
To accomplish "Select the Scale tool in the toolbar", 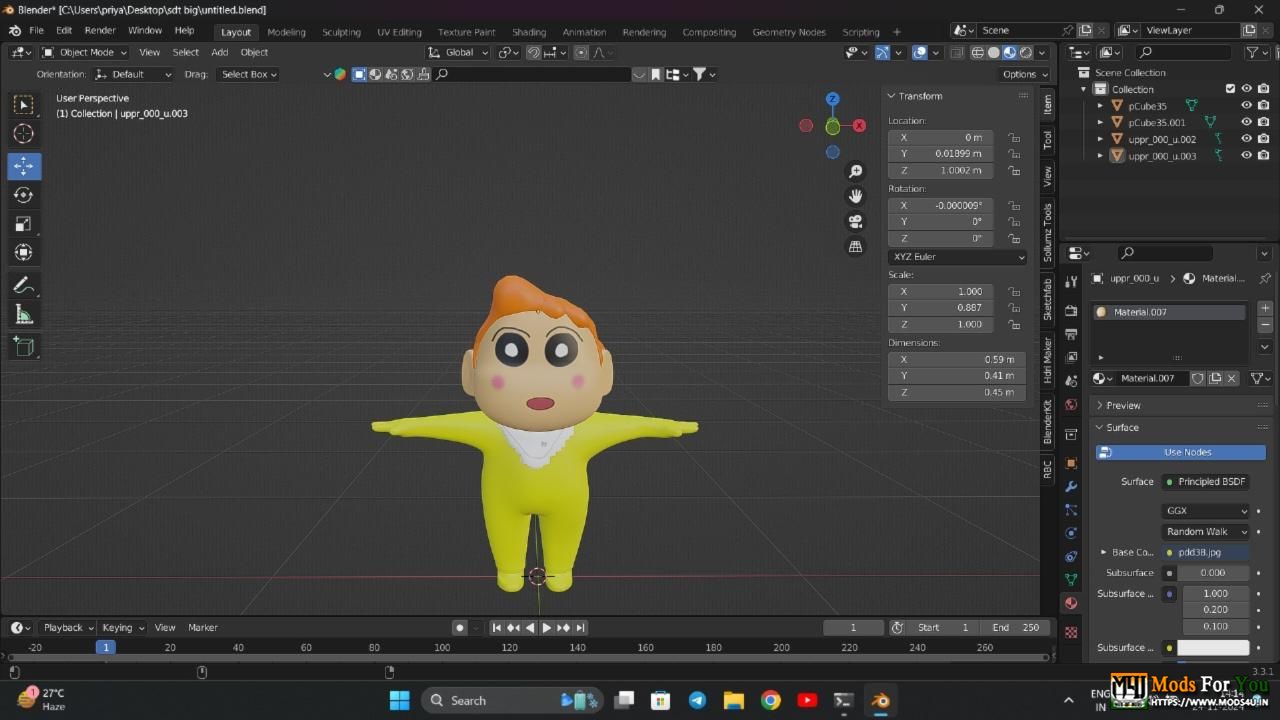I will (x=24, y=226).
